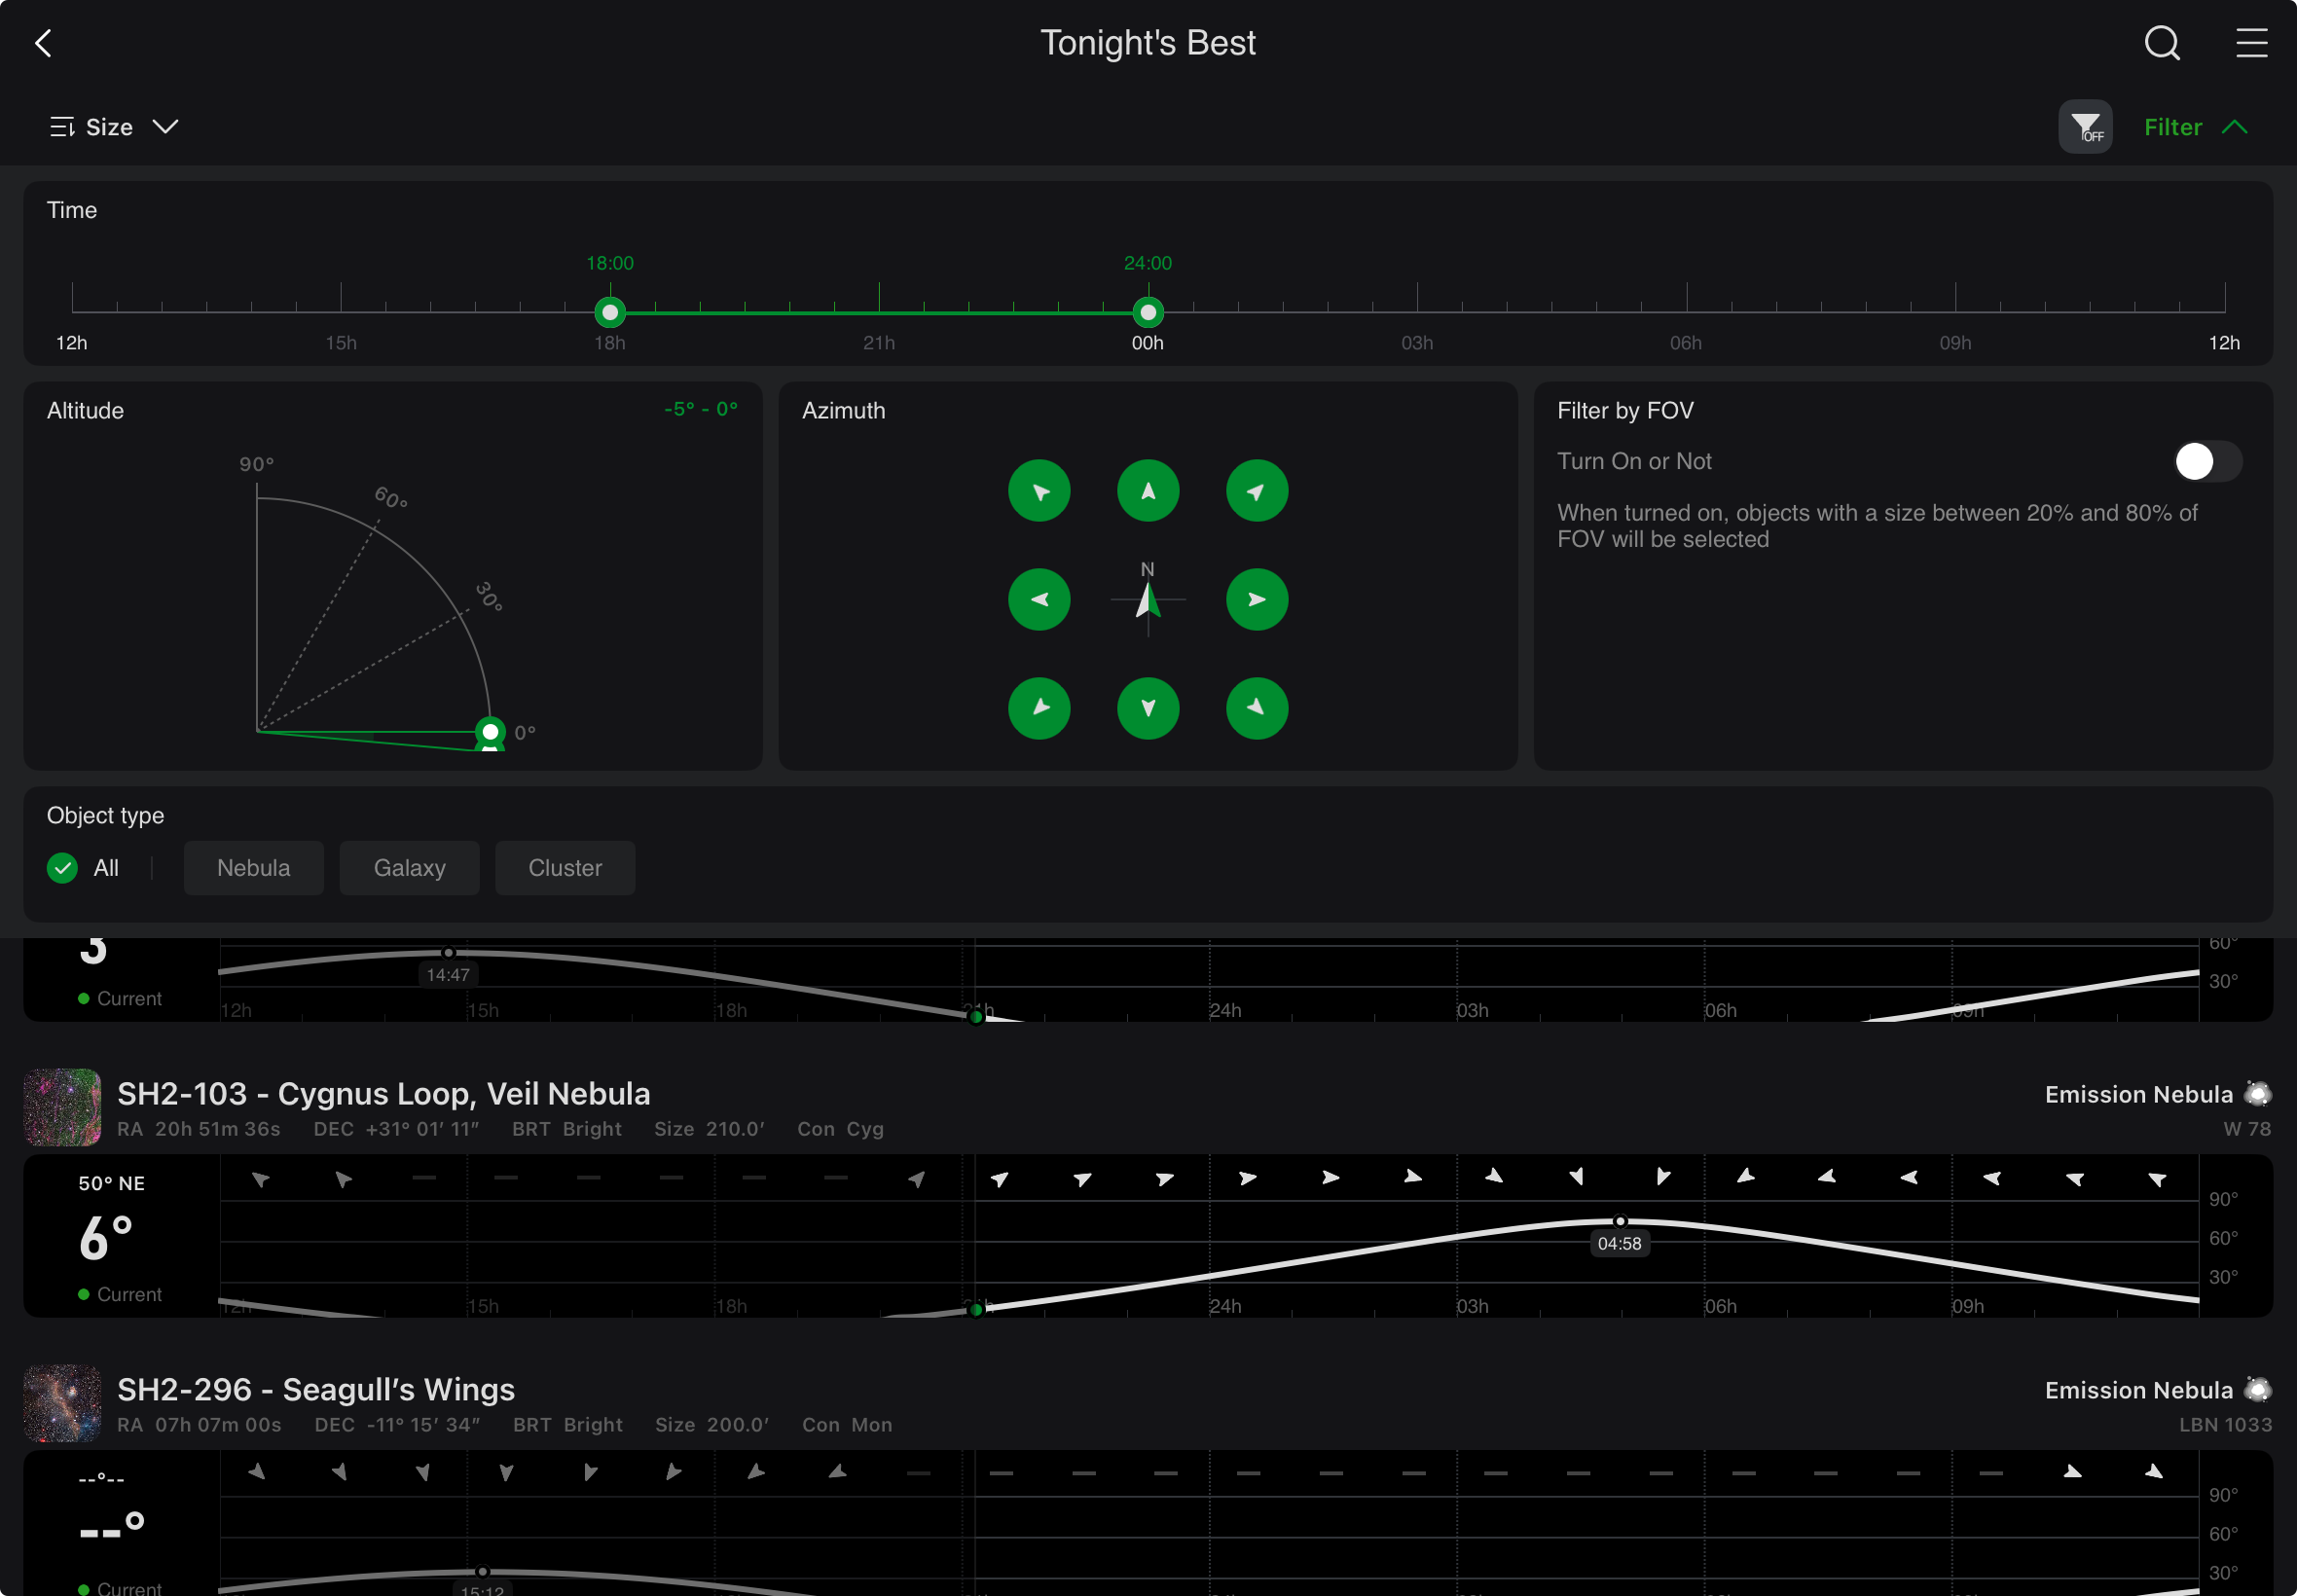This screenshot has width=2297, height=1596.
Task: Click the 6° current altitude on Veil Nebula
Action: pos(106,1238)
